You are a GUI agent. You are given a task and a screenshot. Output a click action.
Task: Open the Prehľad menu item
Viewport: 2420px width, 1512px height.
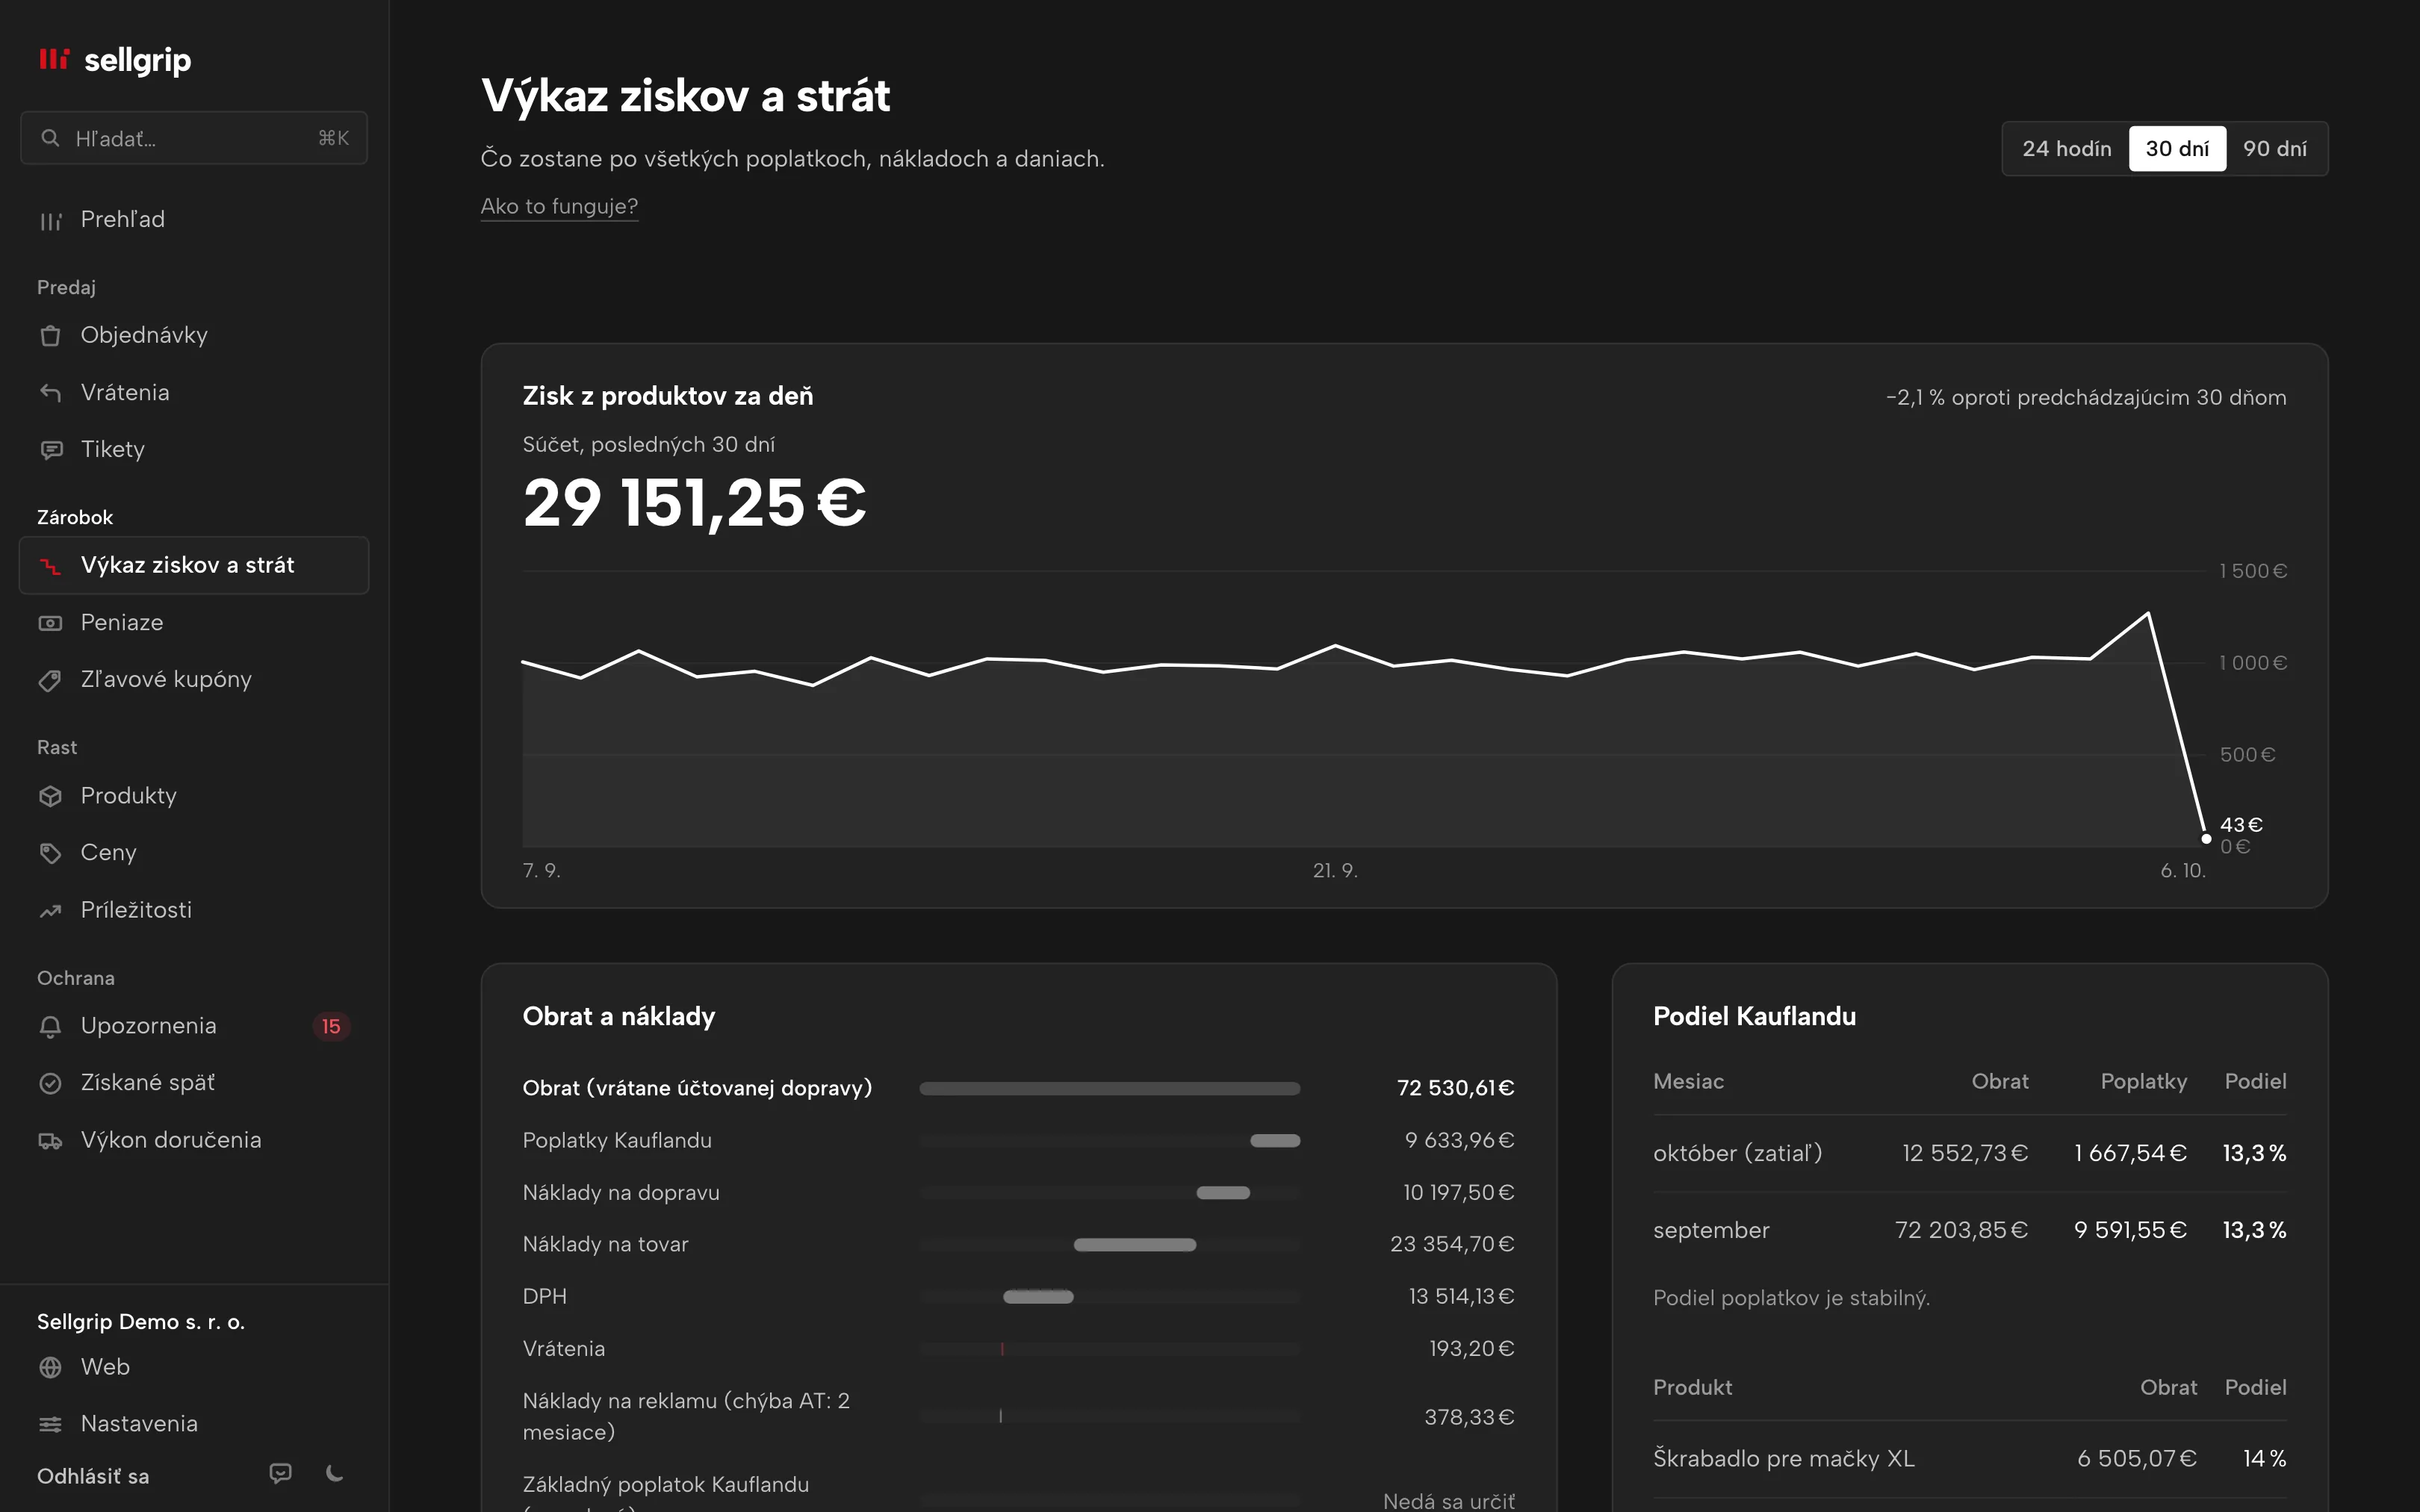194,220
